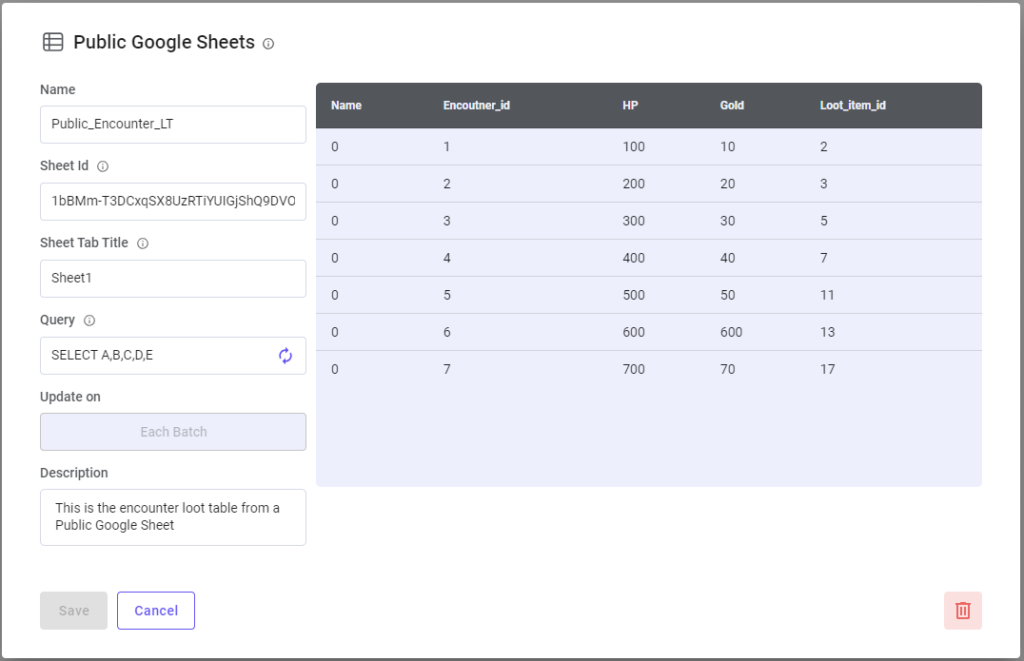The height and width of the screenshot is (661, 1024).
Task: Select the Sheet Tab Title field containing Sheet1
Action: pyautogui.click(x=173, y=279)
